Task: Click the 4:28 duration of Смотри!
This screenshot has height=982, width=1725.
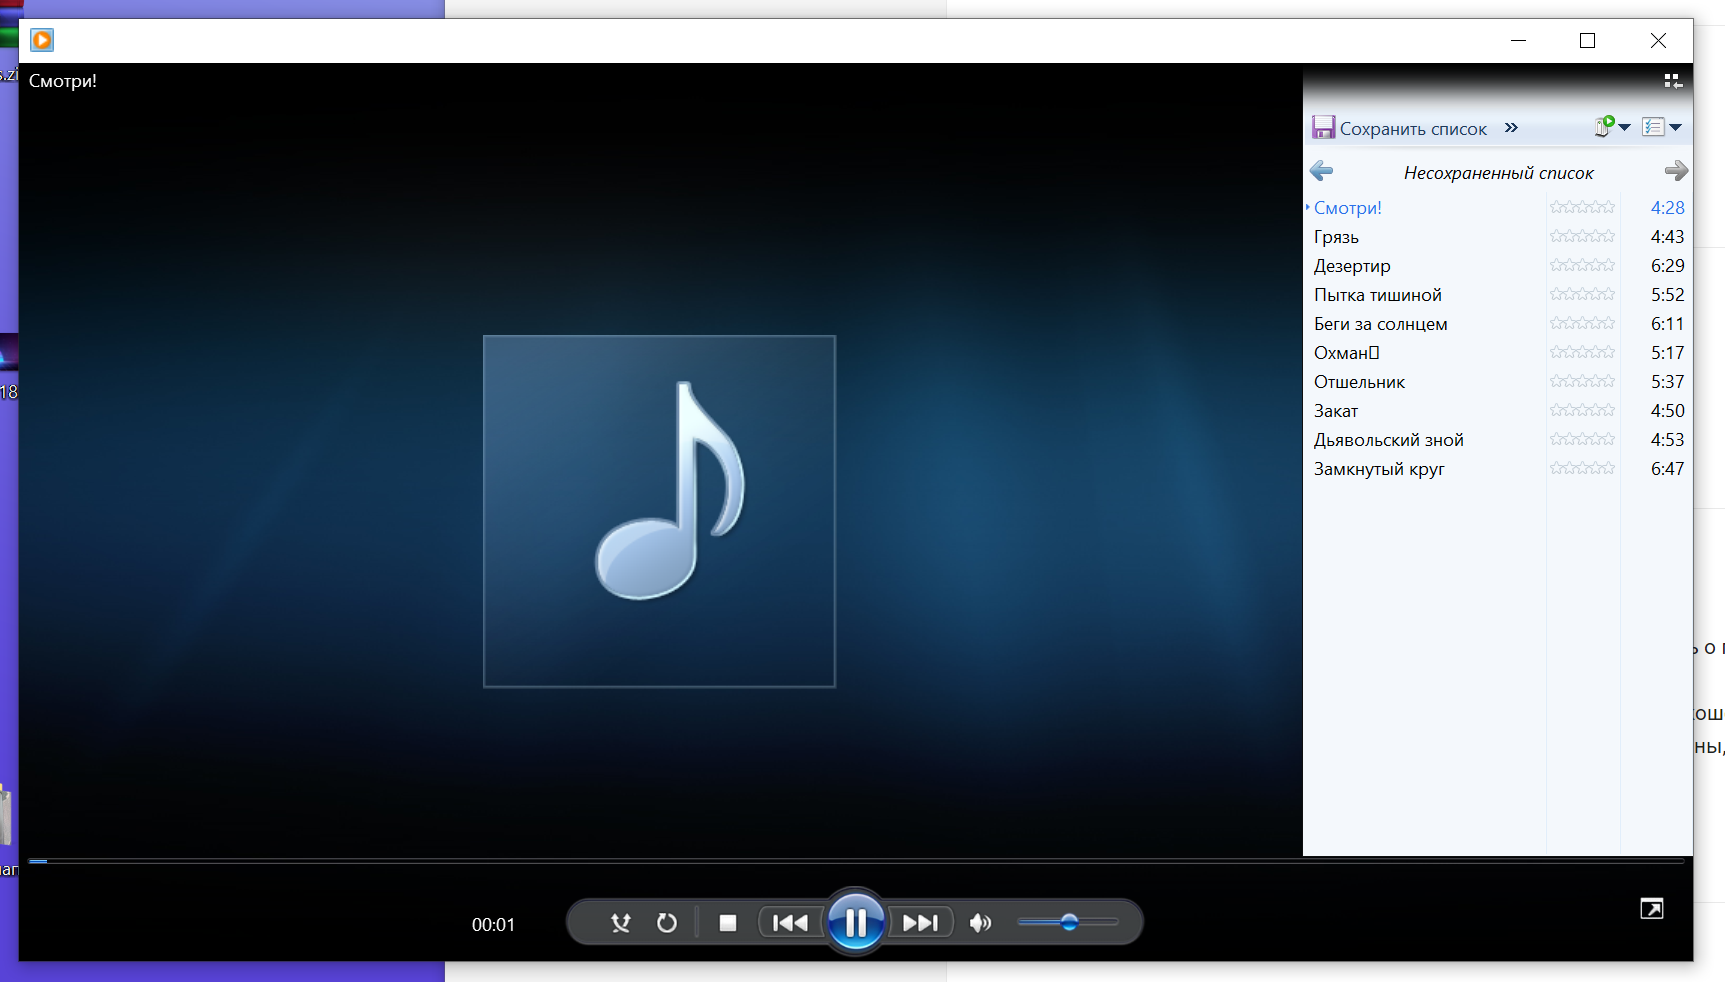Action: click(x=1667, y=208)
